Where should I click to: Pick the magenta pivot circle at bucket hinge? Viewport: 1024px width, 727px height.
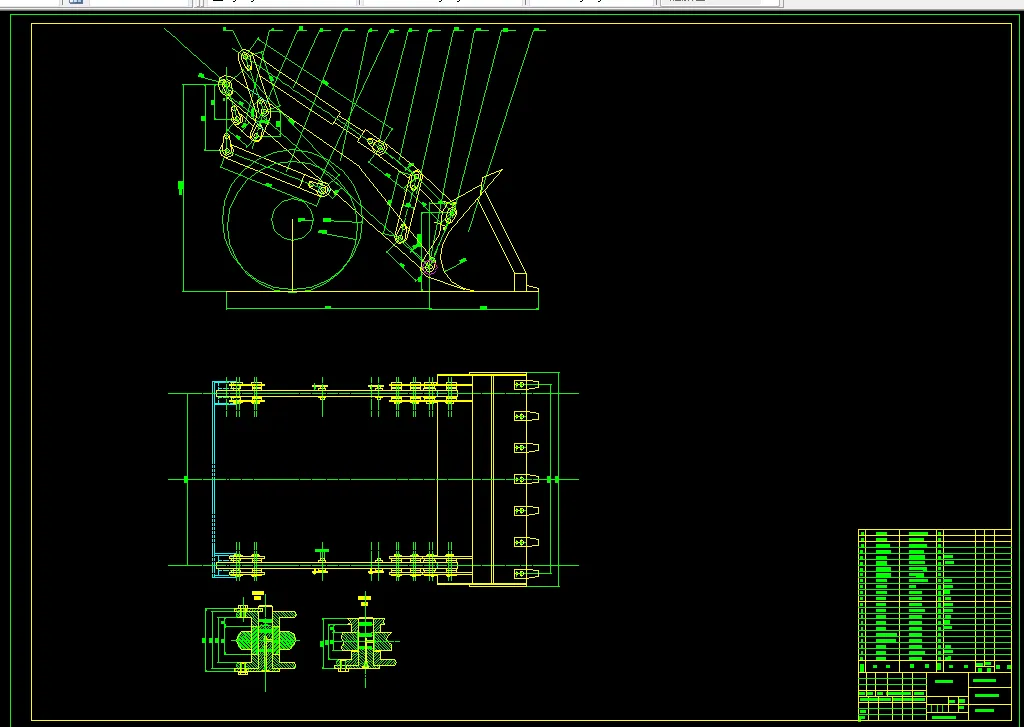(429, 266)
